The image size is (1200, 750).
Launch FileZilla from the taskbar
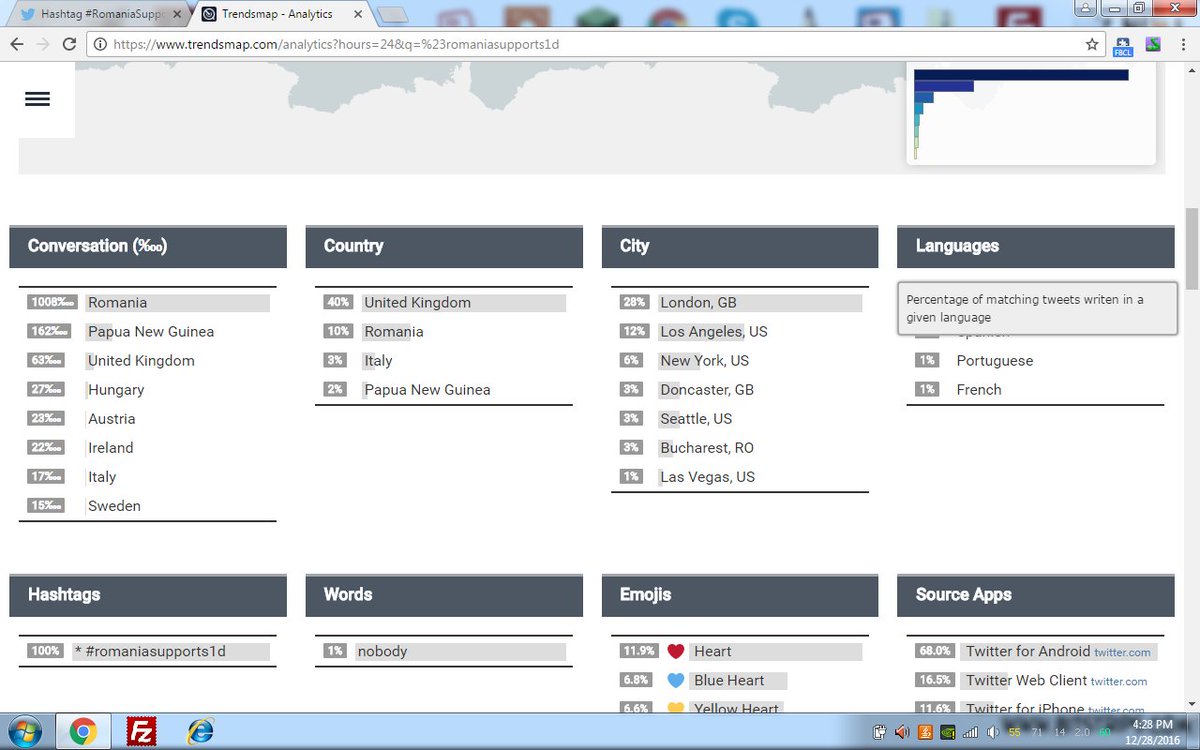[141, 732]
